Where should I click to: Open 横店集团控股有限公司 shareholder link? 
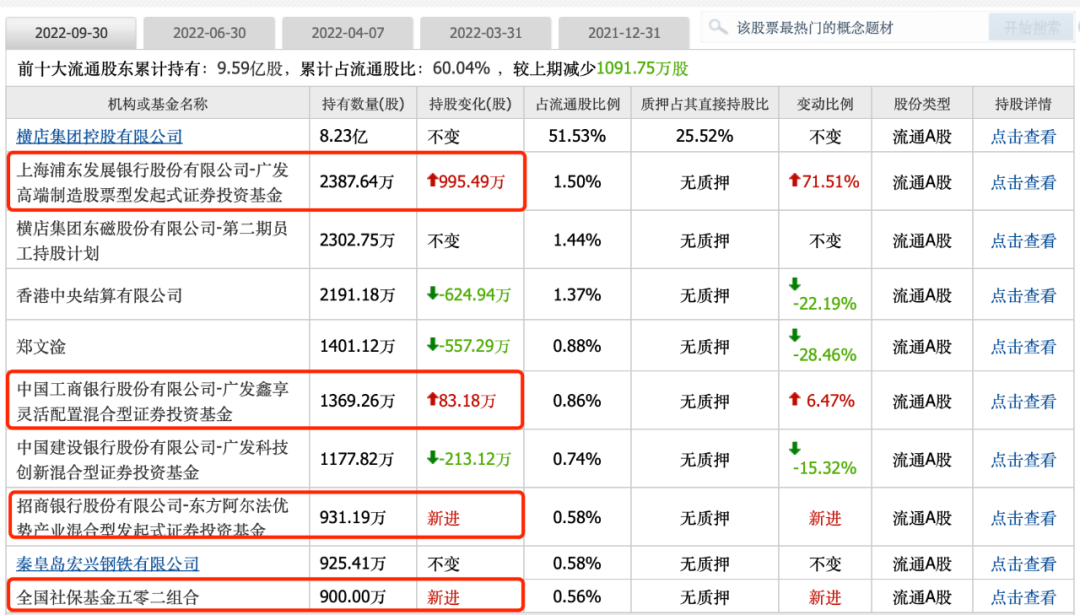click(99, 136)
